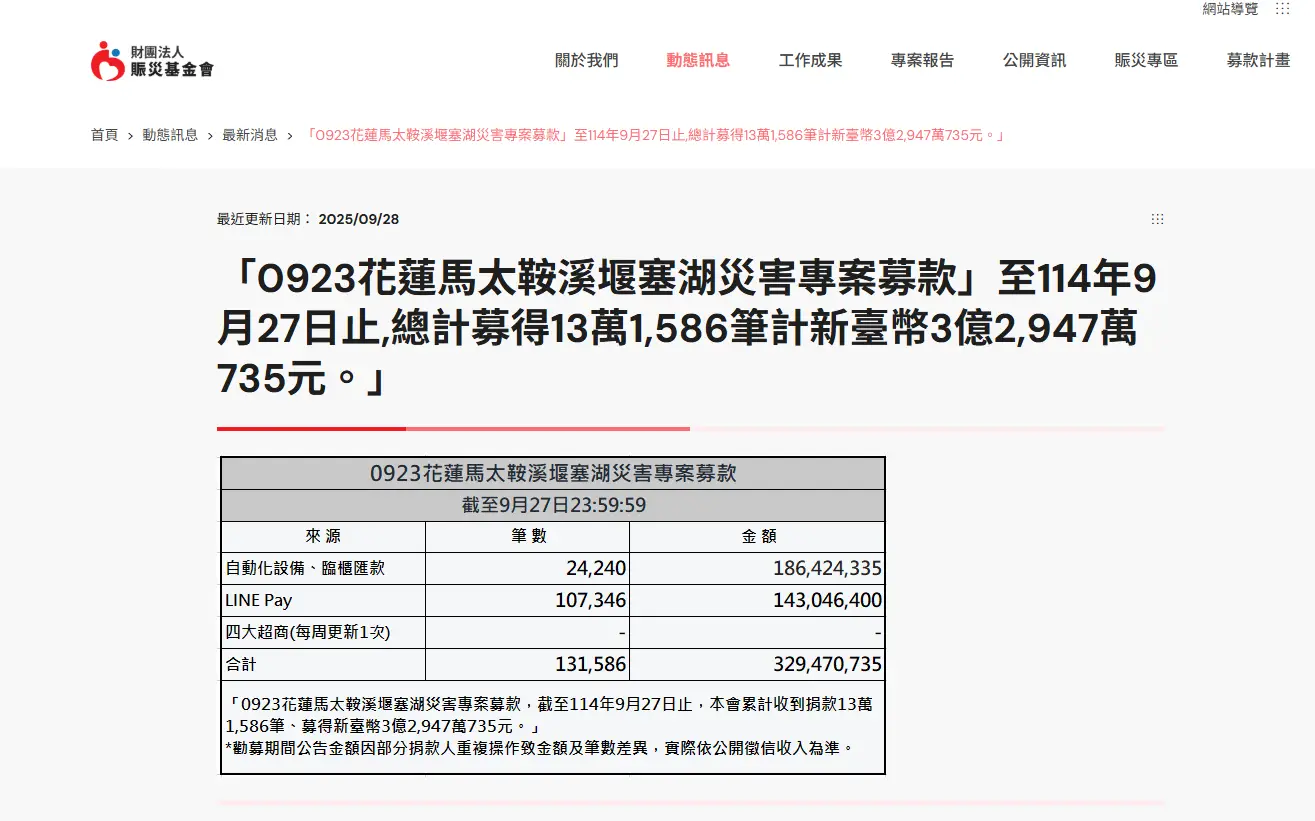Open the 賑災專區 menu

coord(1147,60)
